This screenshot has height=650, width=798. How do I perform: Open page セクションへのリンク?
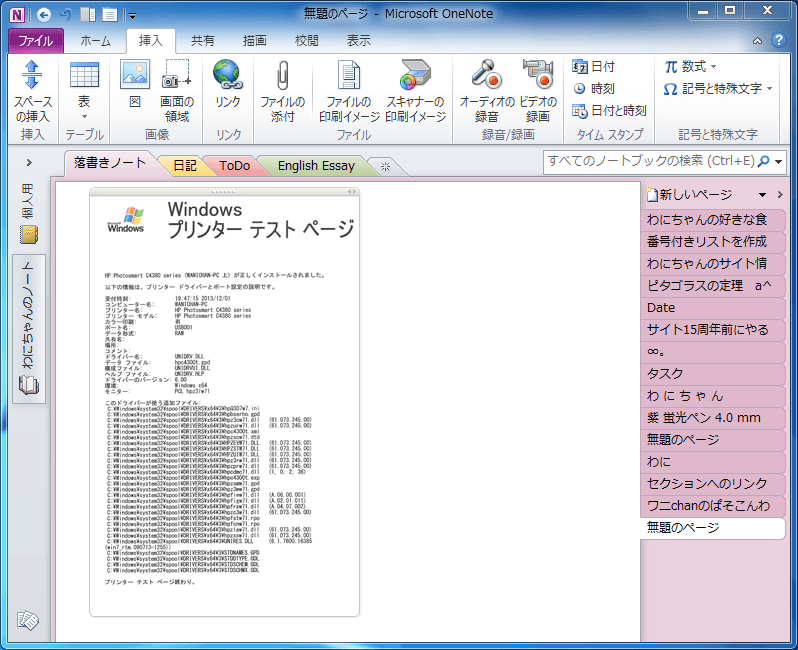pos(712,484)
